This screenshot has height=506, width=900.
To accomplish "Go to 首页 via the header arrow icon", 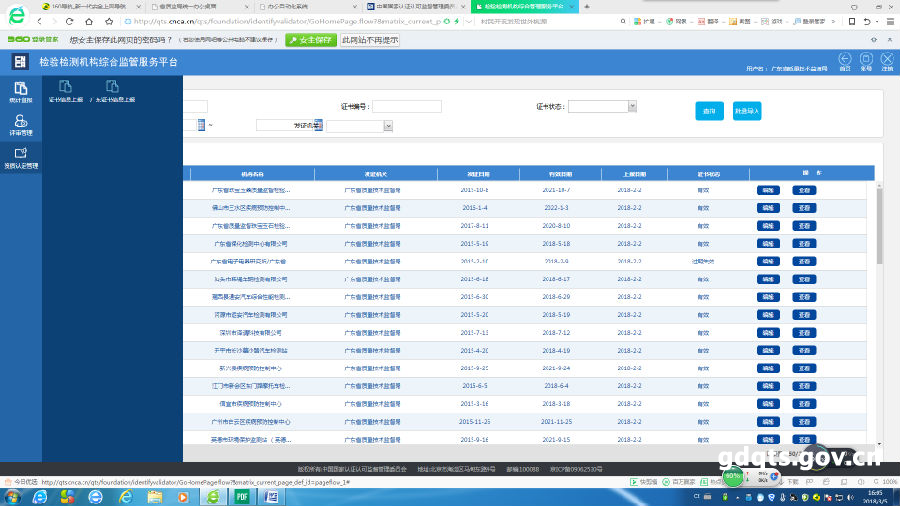I will [845, 61].
